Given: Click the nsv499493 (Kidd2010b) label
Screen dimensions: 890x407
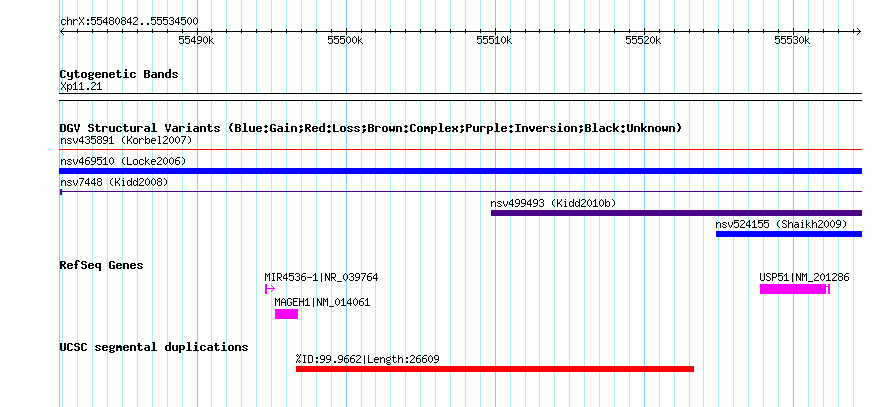Looking at the screenshot, I should coord(553,203).
